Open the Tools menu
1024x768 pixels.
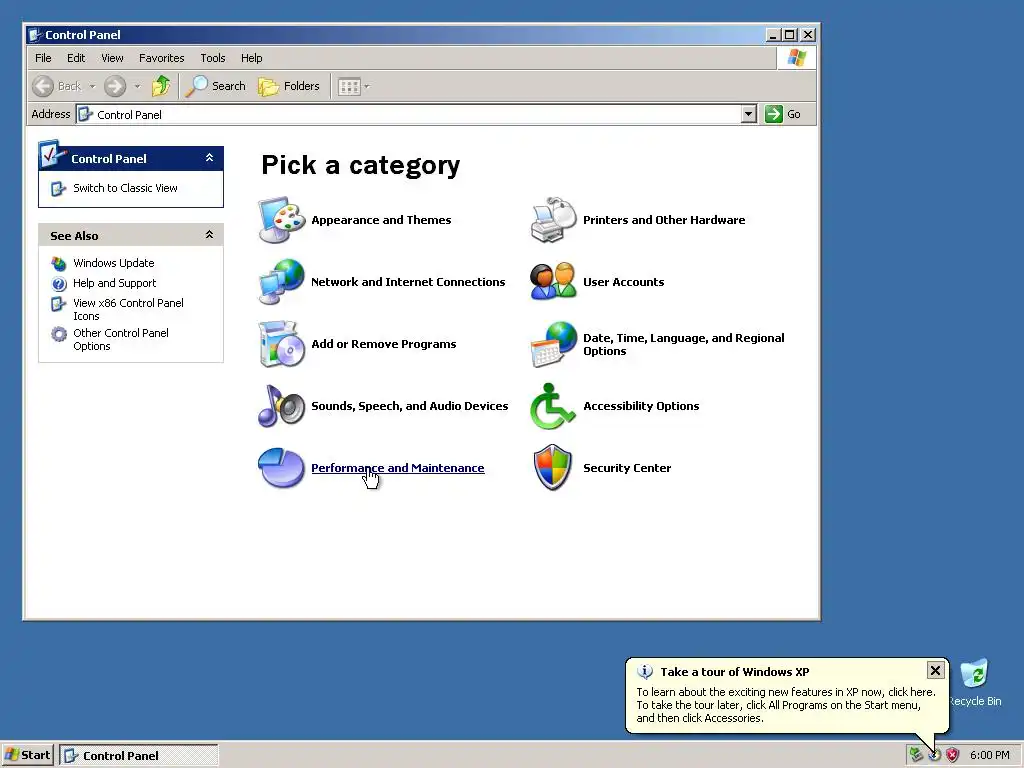[x=212, y=58]
